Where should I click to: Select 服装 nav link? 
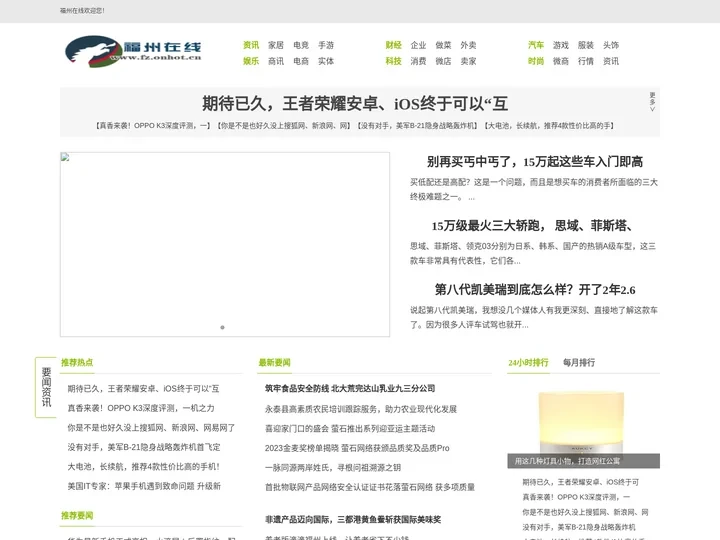click(586, 45)
